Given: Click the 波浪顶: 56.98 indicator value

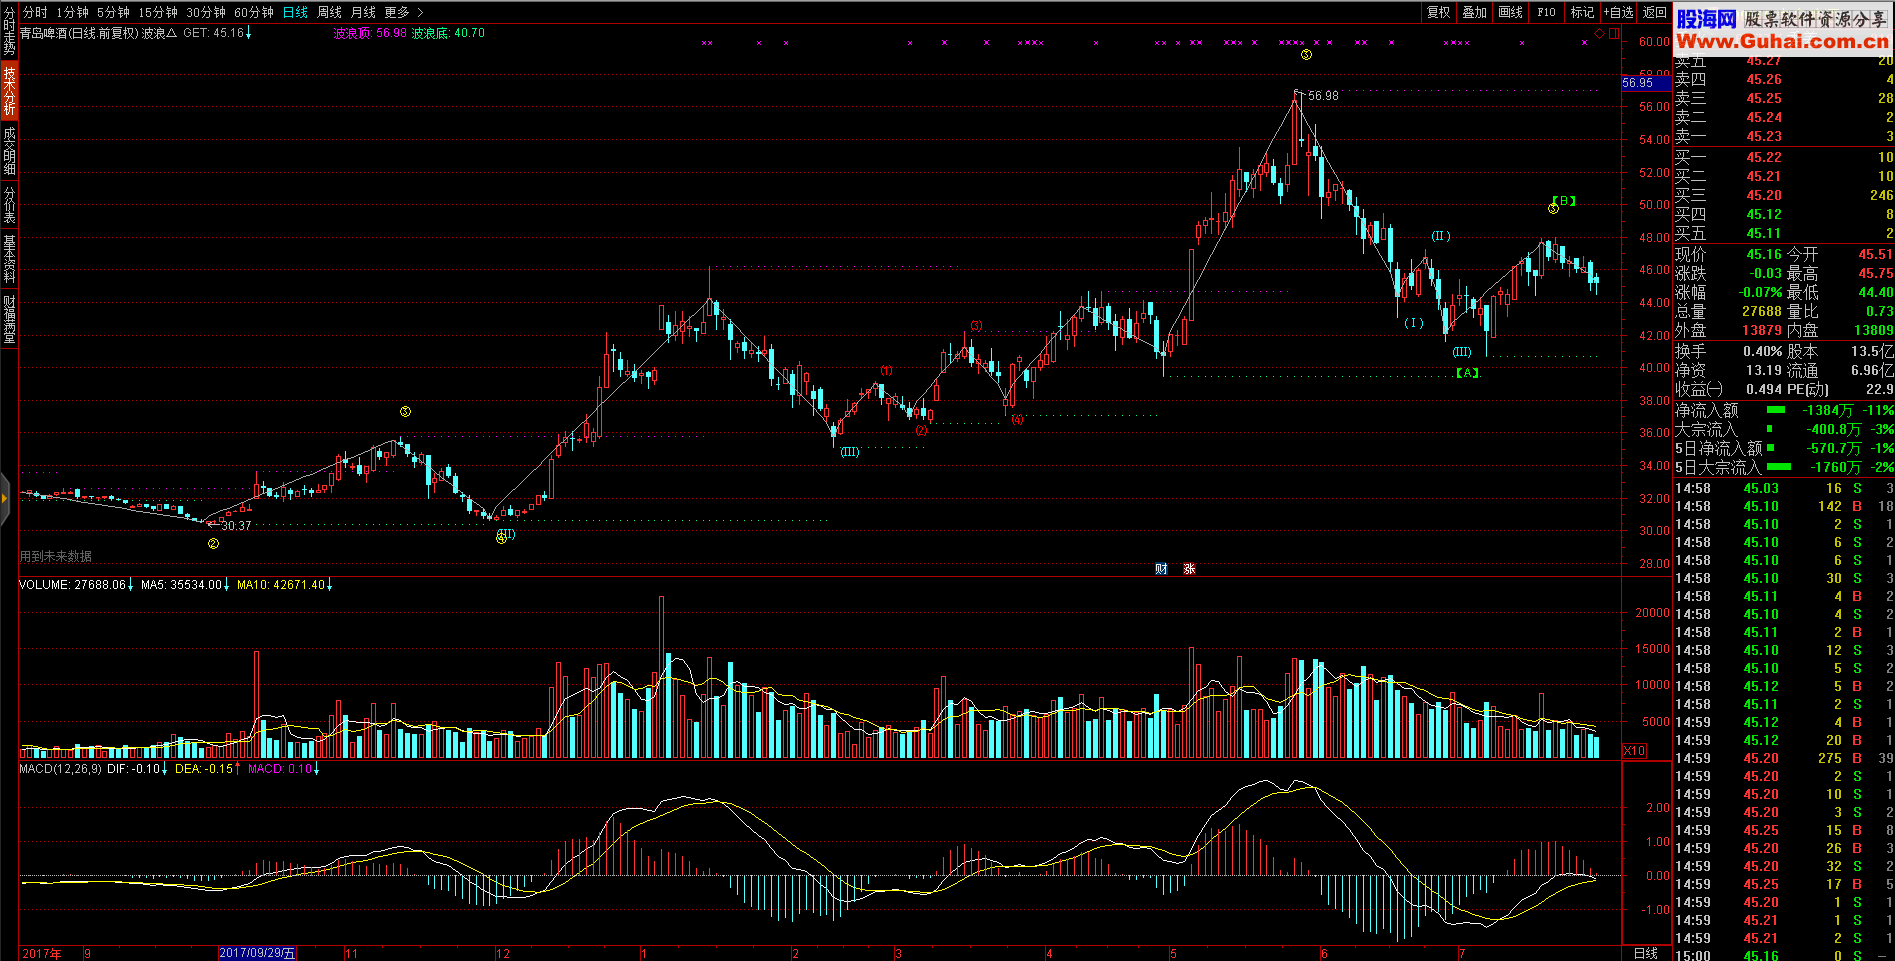Looking at the screenshot, I should click(370, 33).
